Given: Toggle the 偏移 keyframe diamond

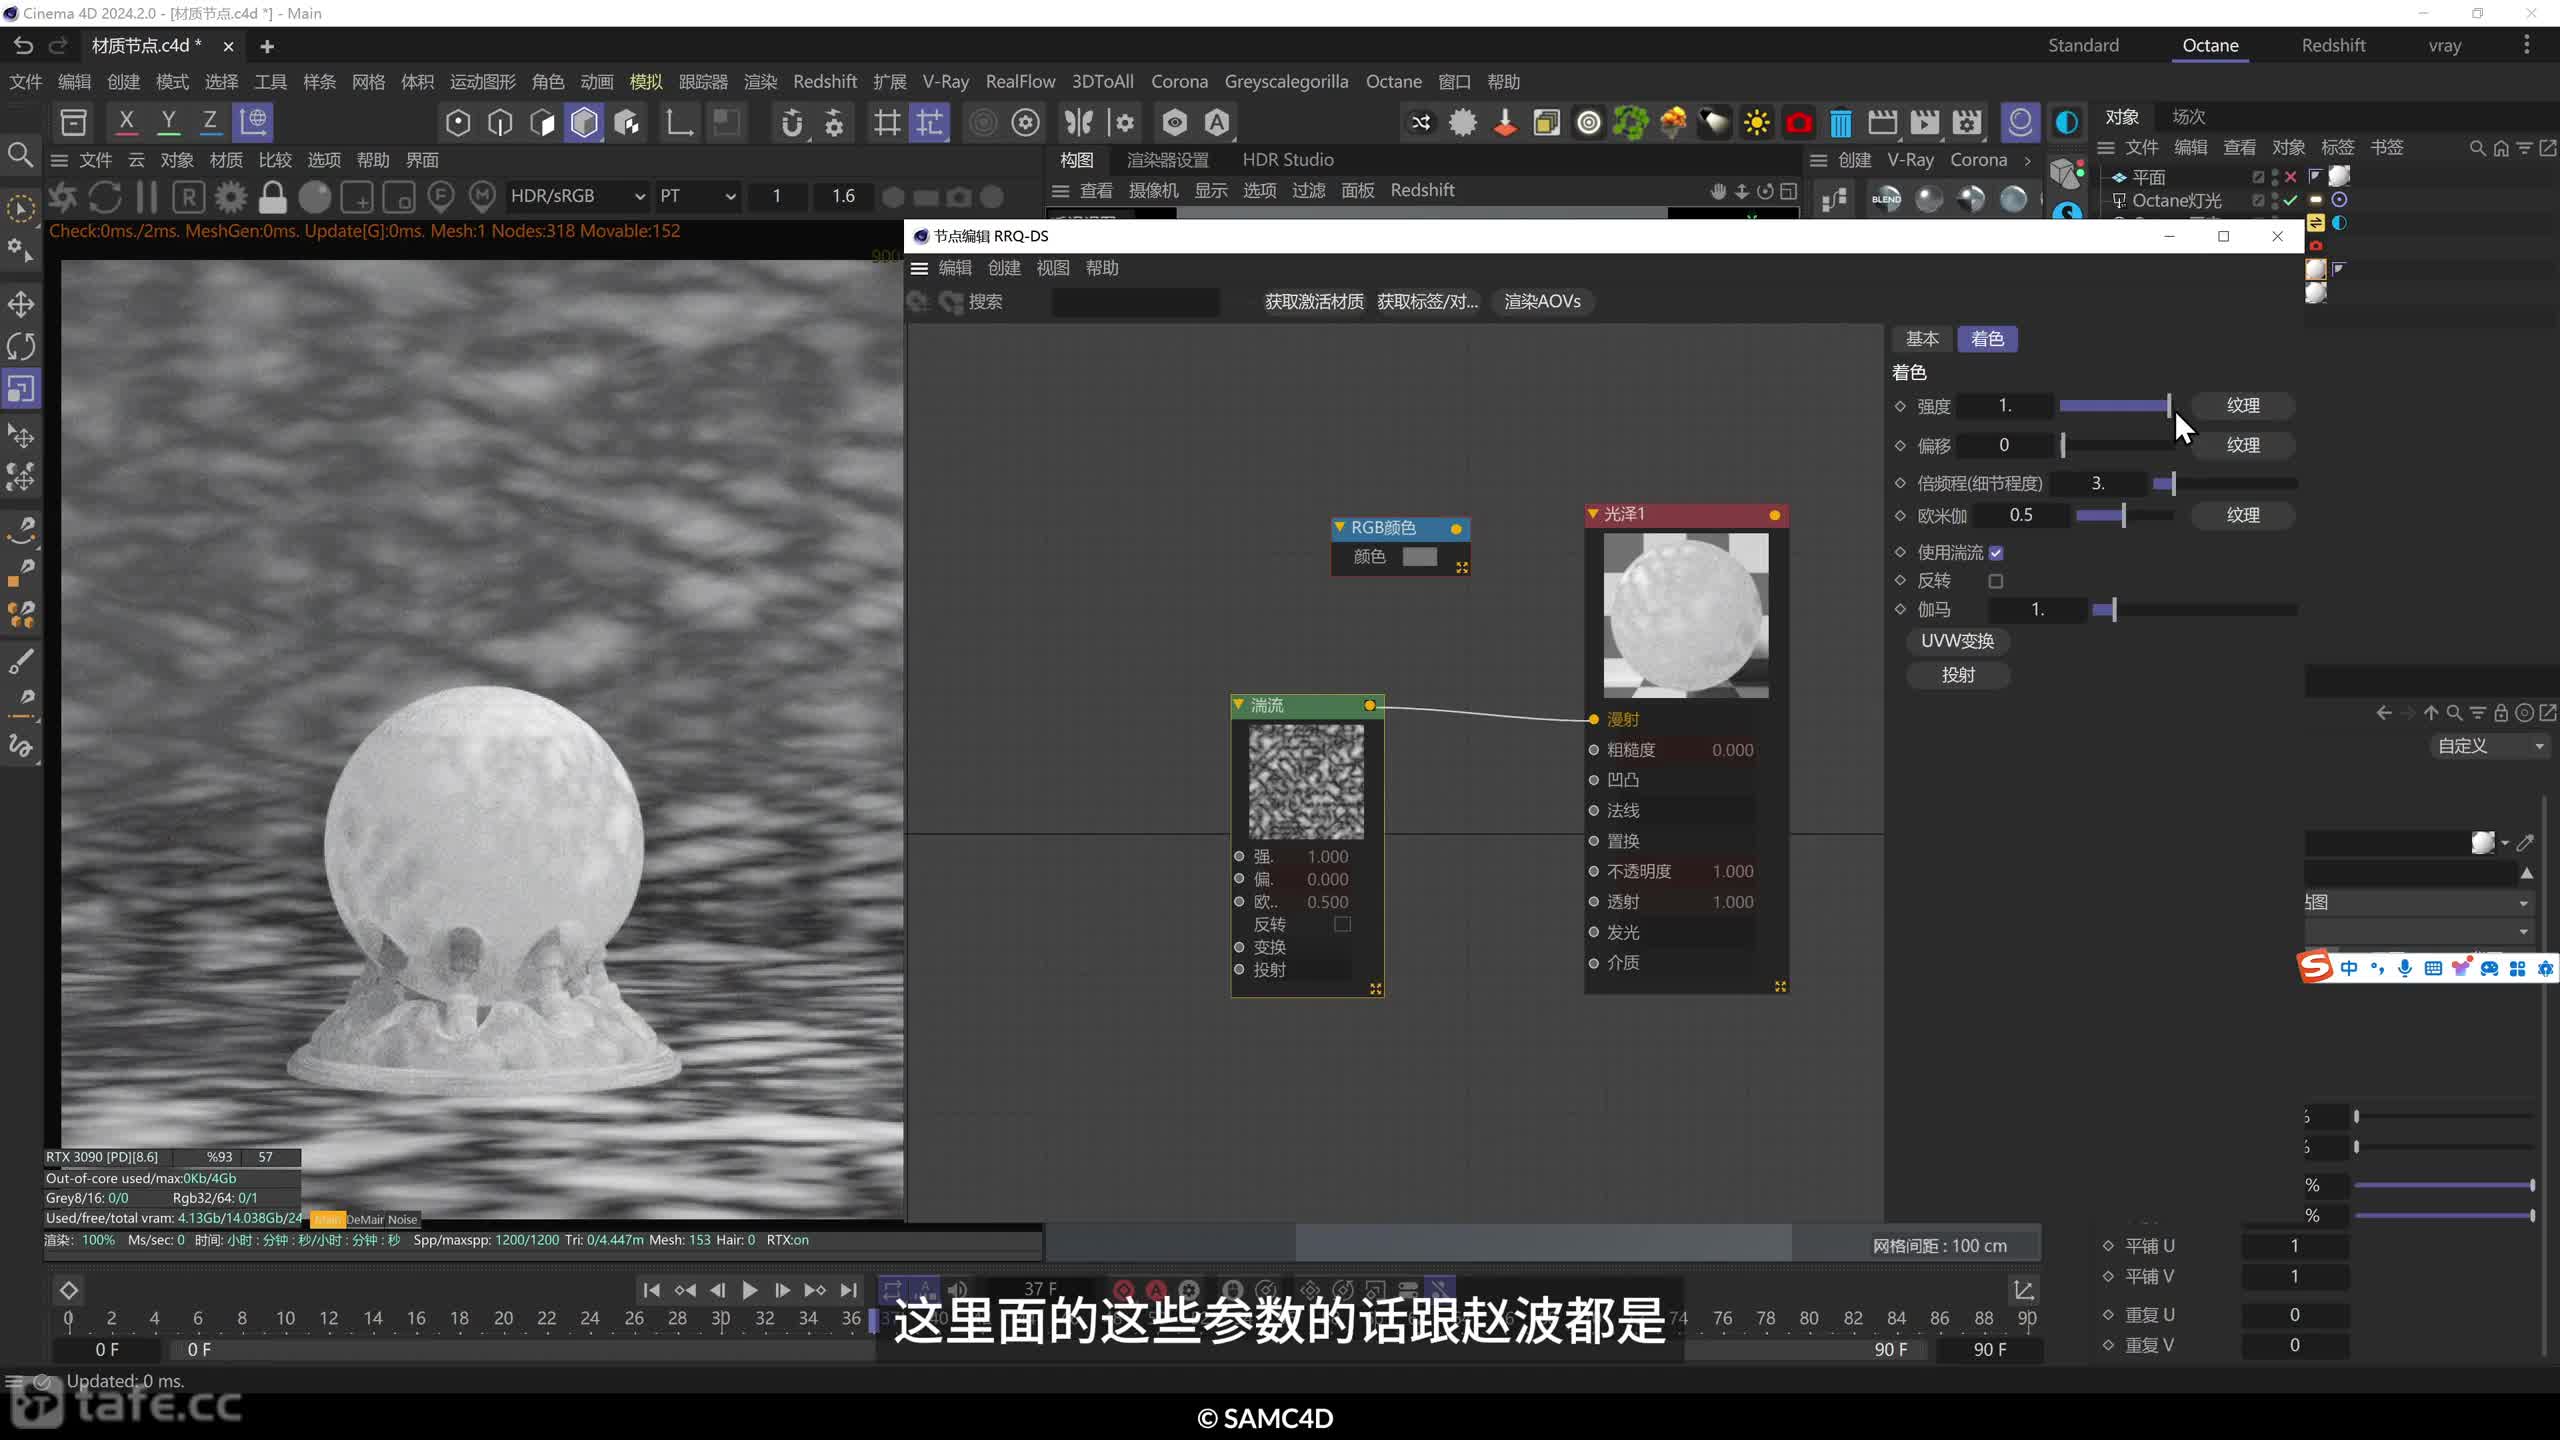Looking at the screenshot, I should [x=1900, y=445].
